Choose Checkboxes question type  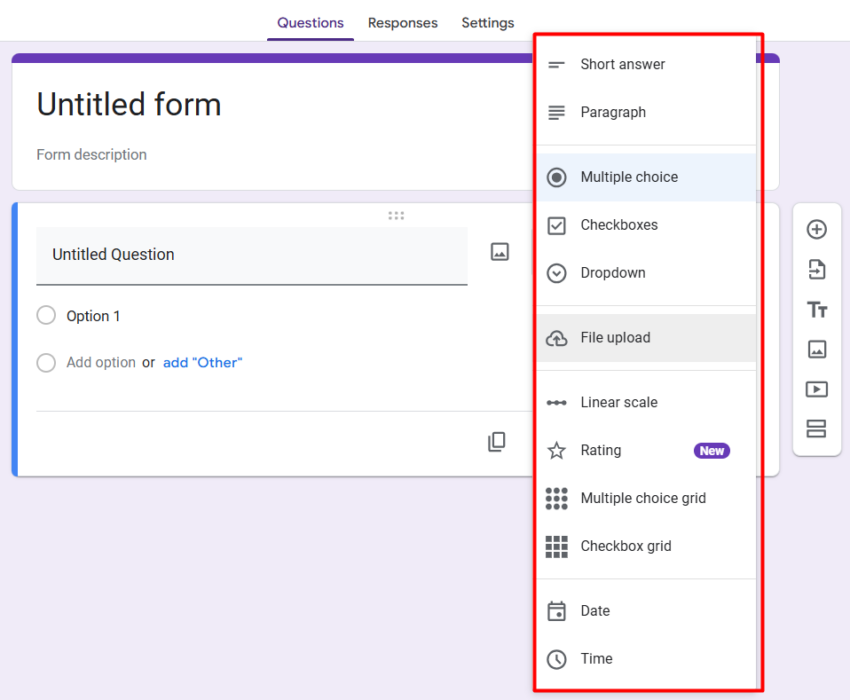click(618, 225)
